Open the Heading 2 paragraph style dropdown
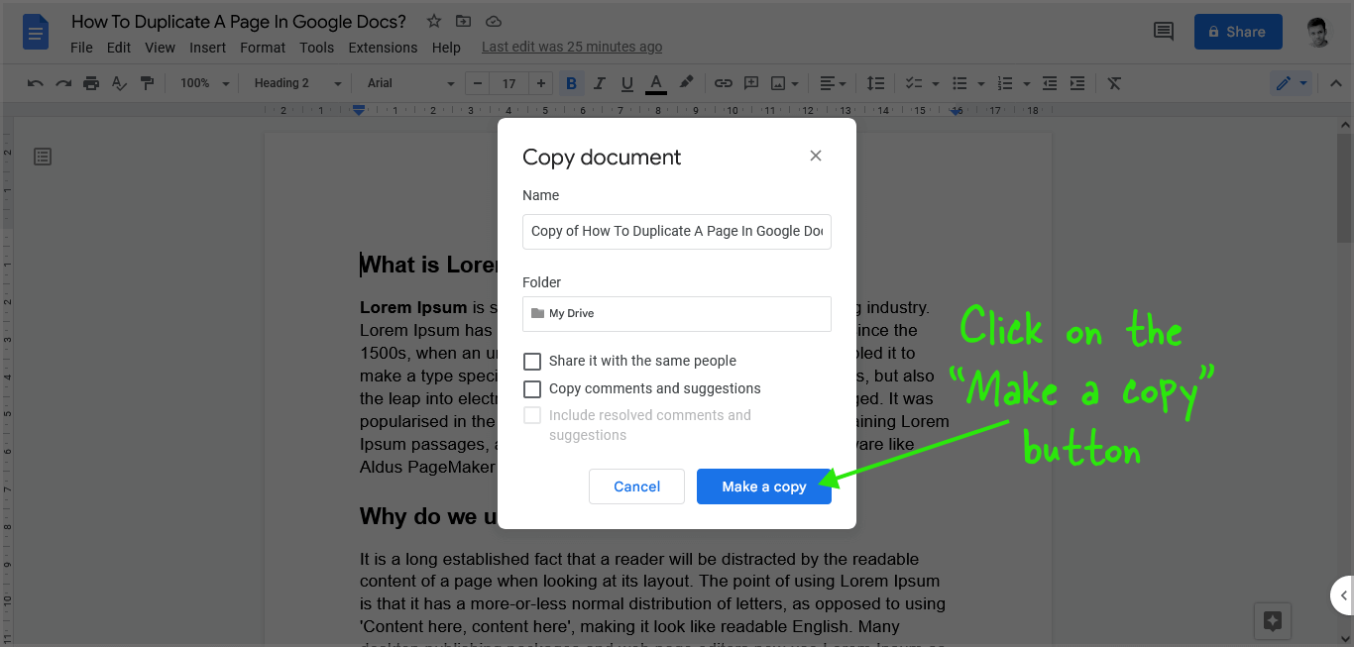This screenshot has height=647, width=1354. [x=297, y=83]
